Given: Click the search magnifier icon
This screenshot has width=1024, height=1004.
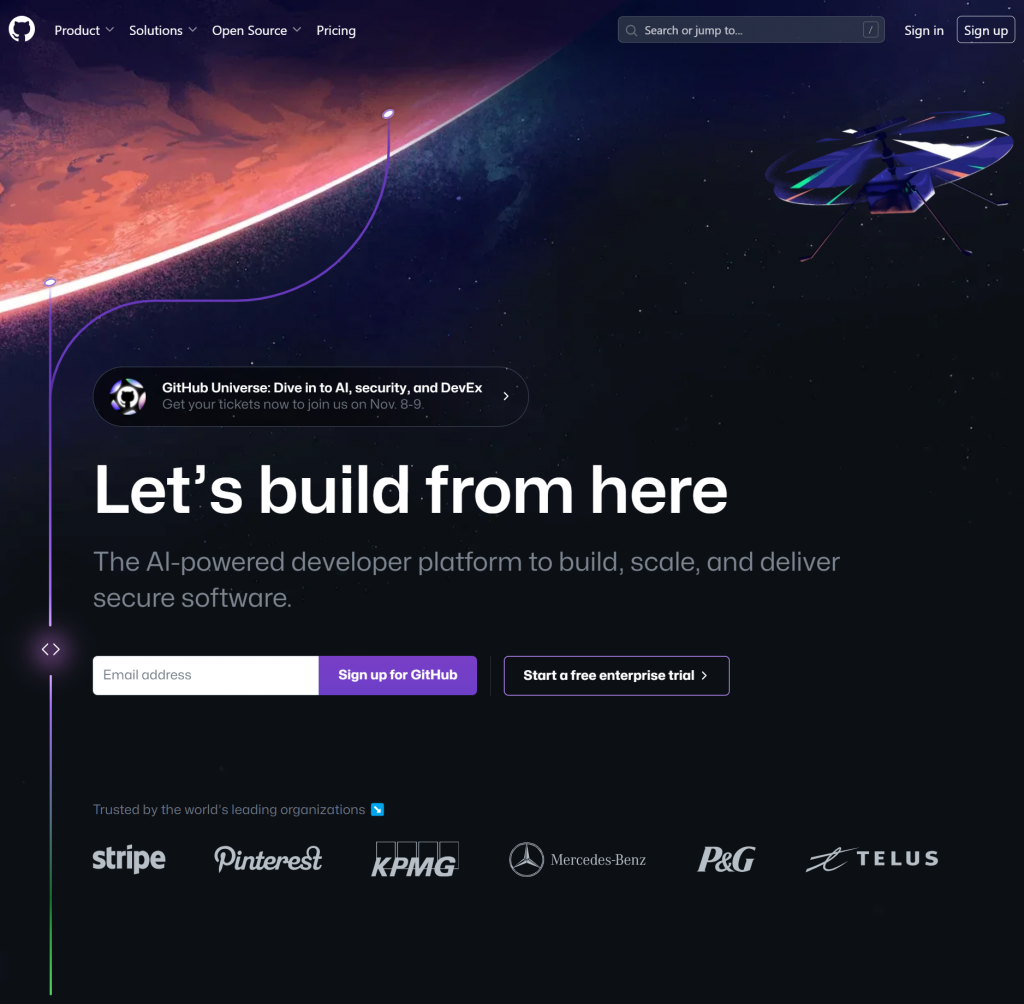Looking at the screenshot, I should 631,30.
